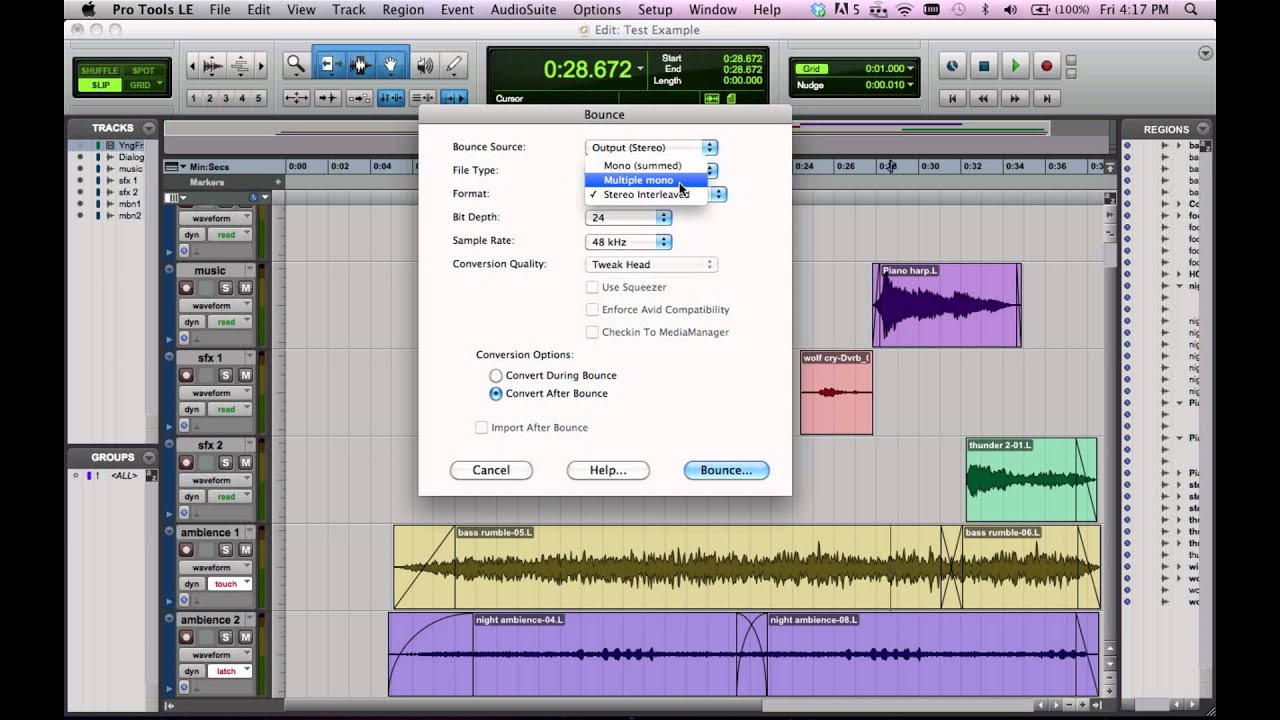This screenshot has height=720, width=1280.
Task: Open the AudioSuite menu
Action: pyautogui.click(x=525, y=10)
